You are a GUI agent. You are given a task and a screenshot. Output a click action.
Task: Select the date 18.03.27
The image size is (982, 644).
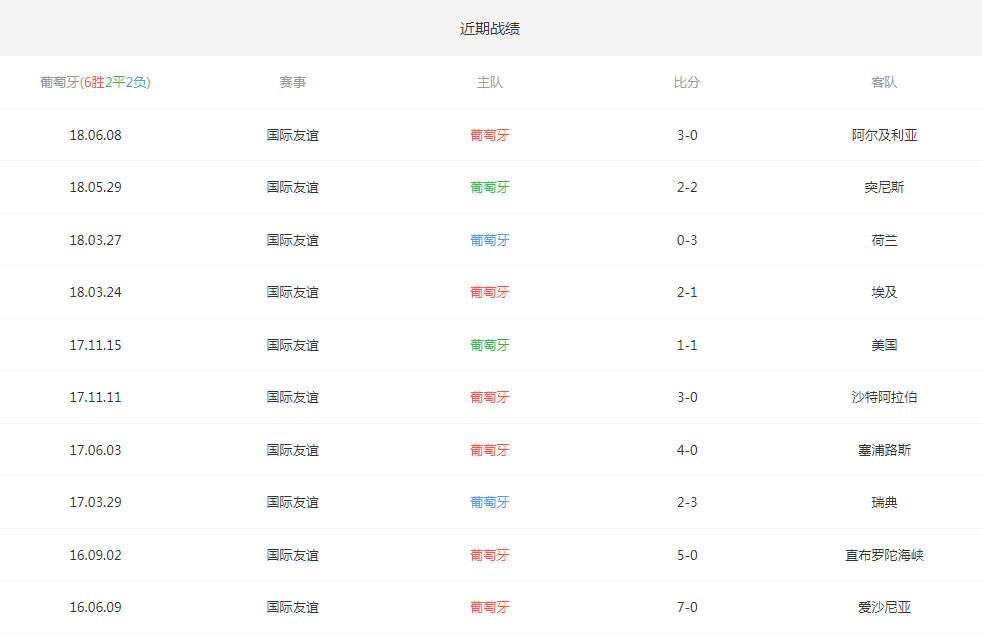(x=95, y=240)
